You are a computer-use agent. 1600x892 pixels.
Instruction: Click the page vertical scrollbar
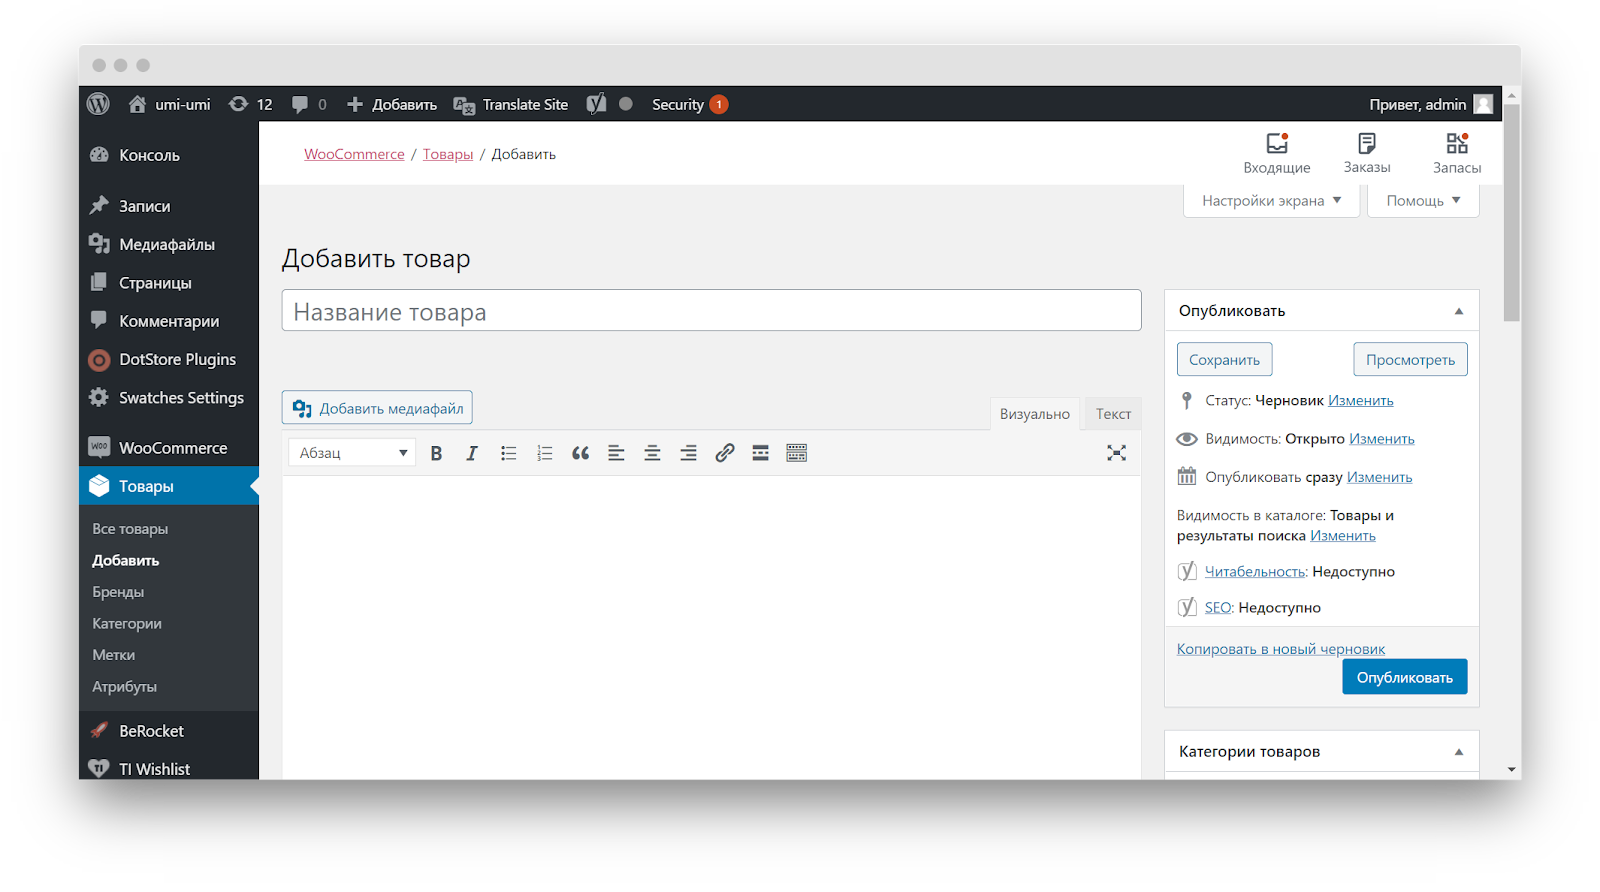point(1512,212)
